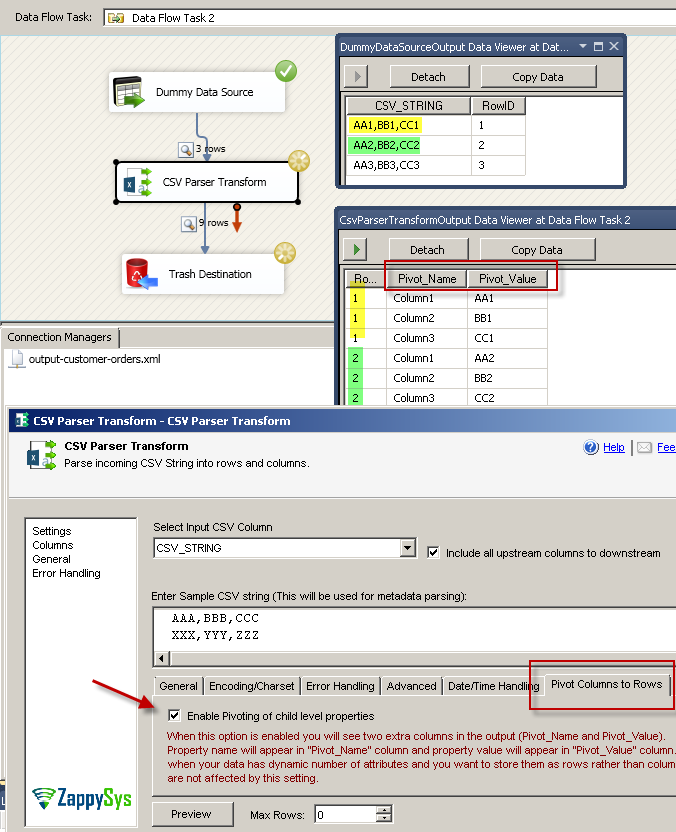The width and height of the screenshot is (676, 832).
Task: Select the CSV Parser Transform icon
Action: click(137, 182)
